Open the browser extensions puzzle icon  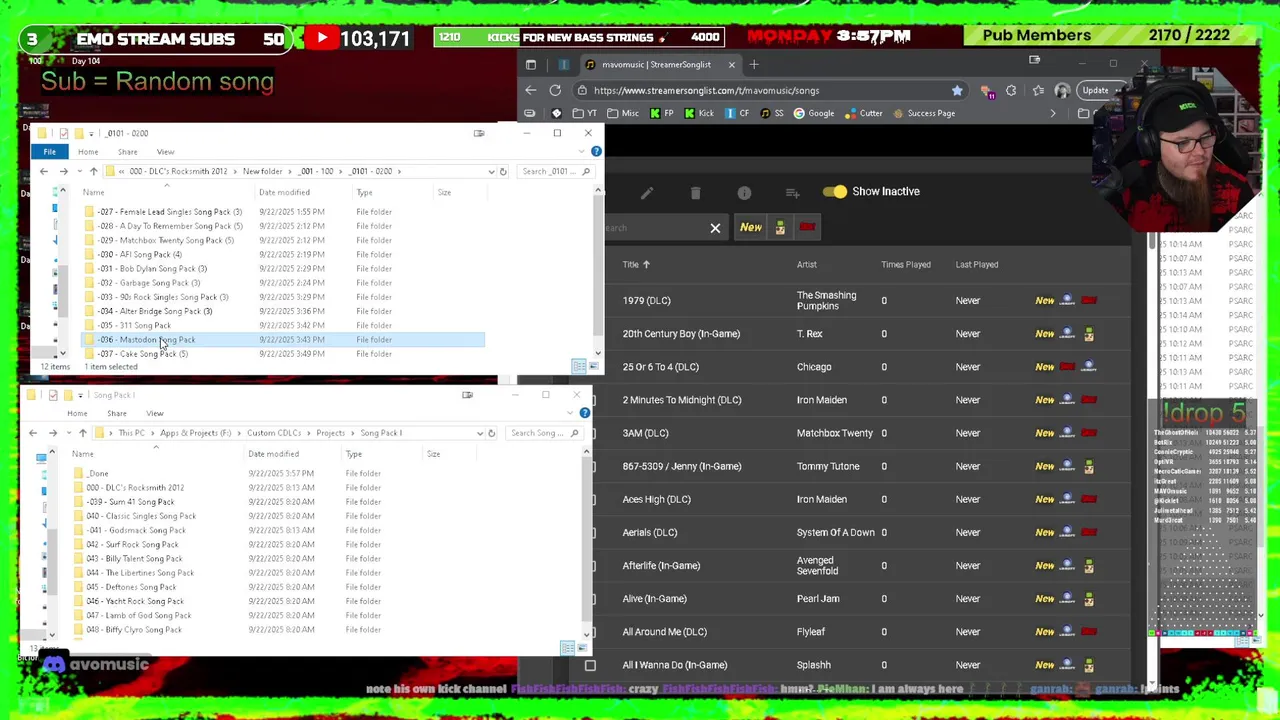[1011, 90]
